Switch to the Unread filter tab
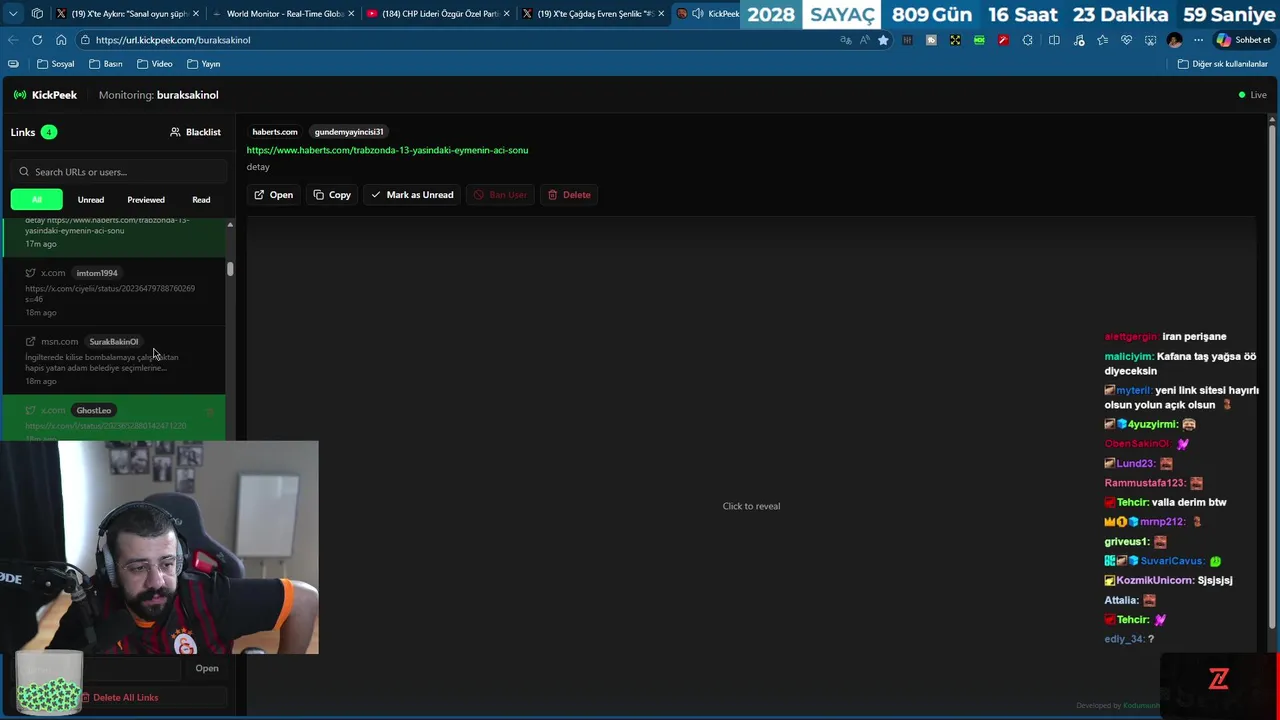Image resolution: width=1280 pixels, height=720 pixels. click(91, 200)
